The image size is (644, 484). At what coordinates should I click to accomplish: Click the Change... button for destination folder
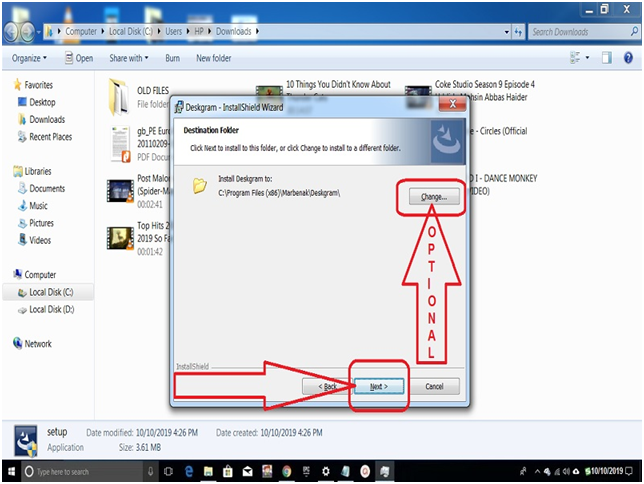(x=434, y=197)
